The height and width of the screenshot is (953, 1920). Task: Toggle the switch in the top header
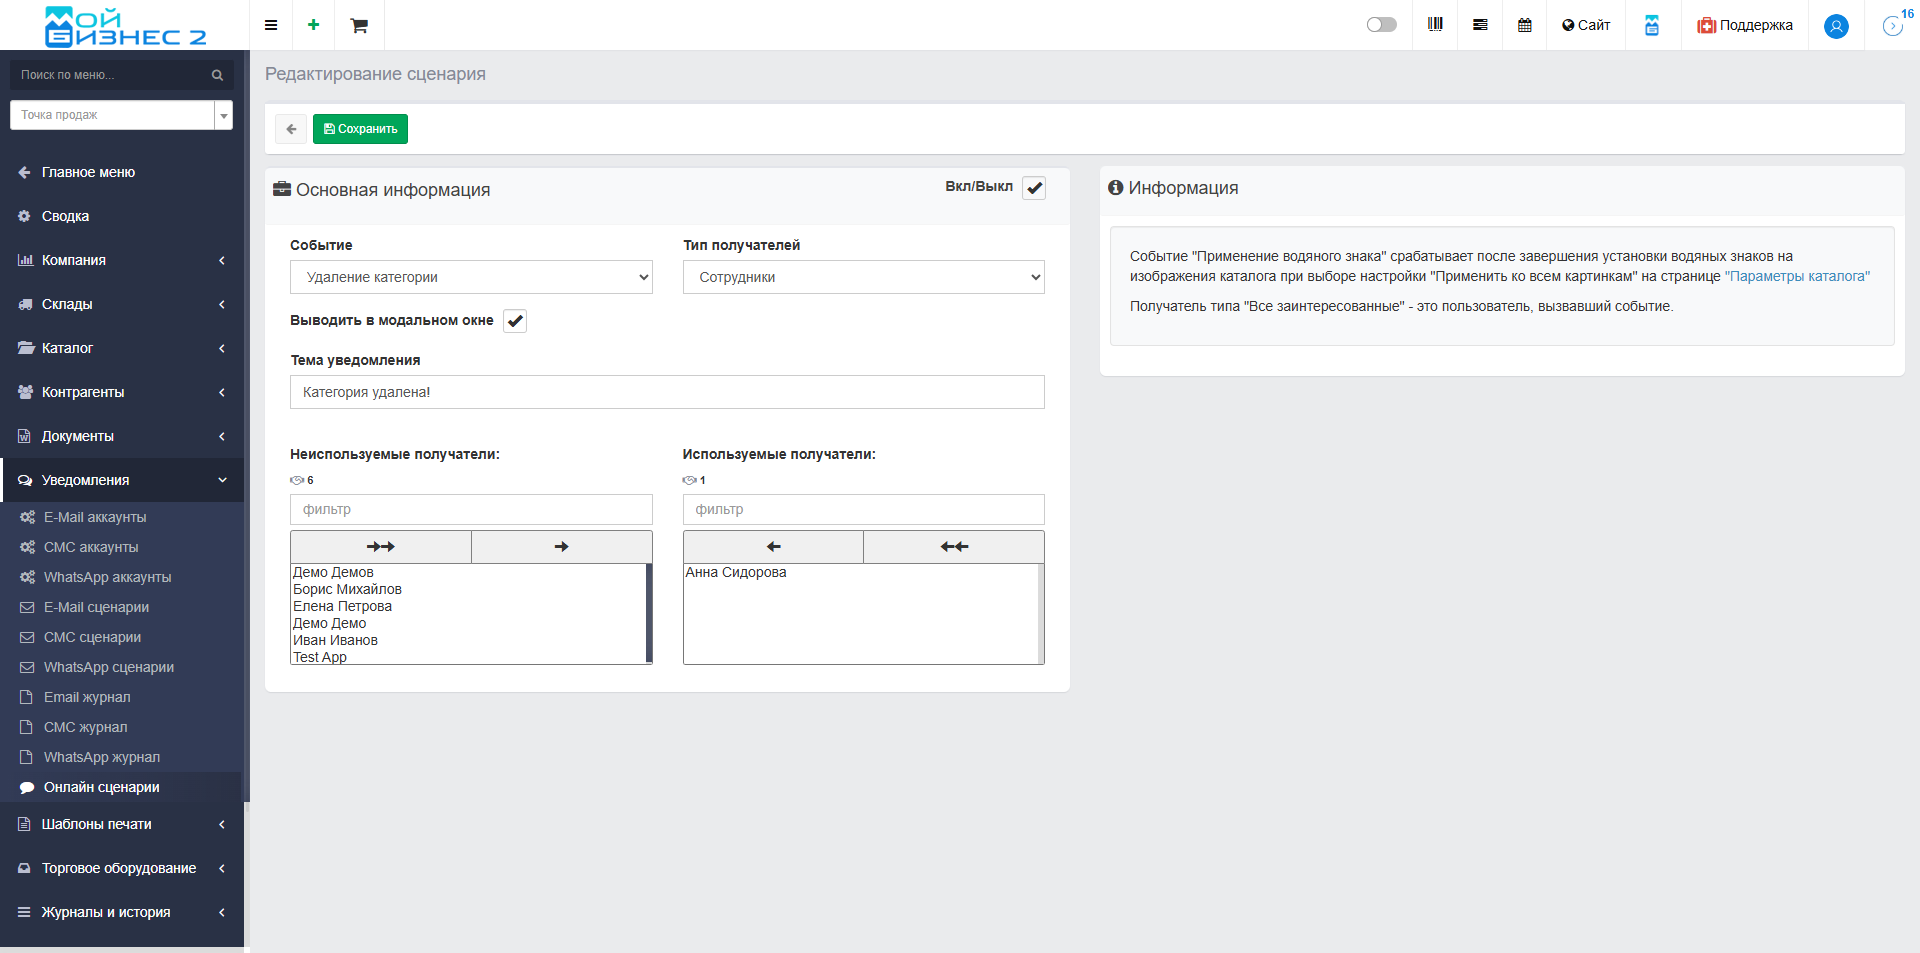tap(1381, 25)
